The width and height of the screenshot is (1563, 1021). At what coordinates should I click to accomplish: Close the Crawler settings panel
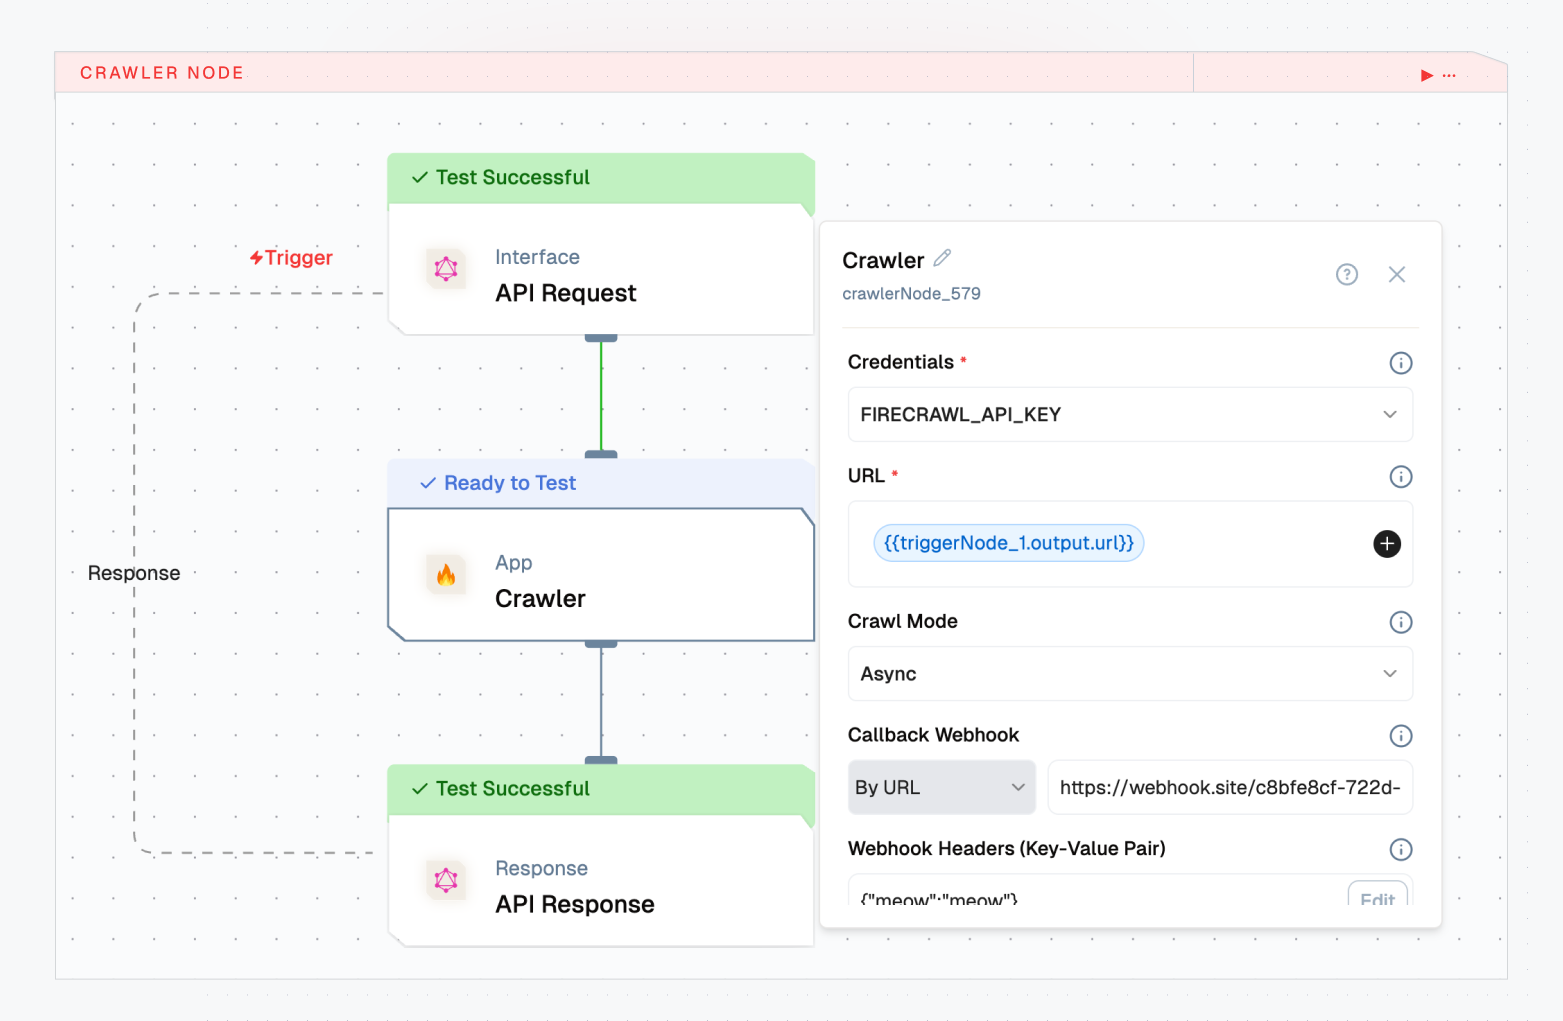coord(1397,275)
